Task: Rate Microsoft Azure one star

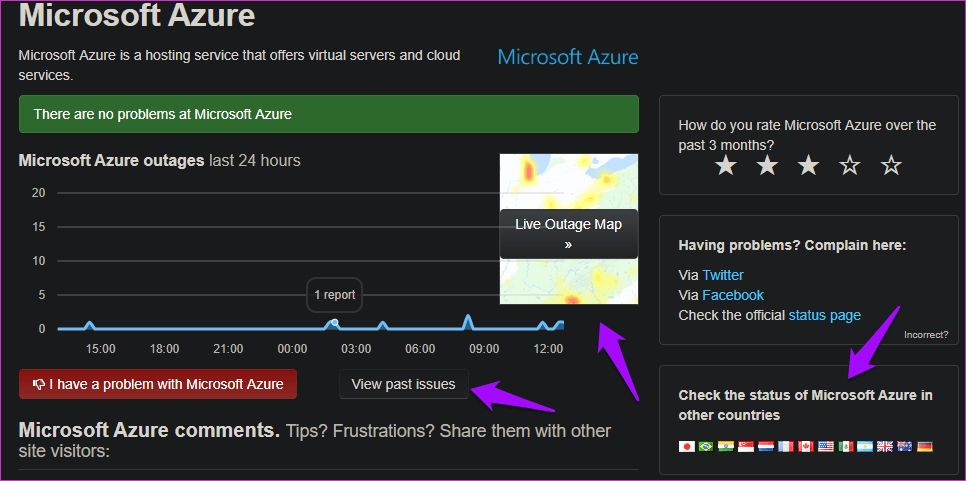Action: (x=726, y=165)
